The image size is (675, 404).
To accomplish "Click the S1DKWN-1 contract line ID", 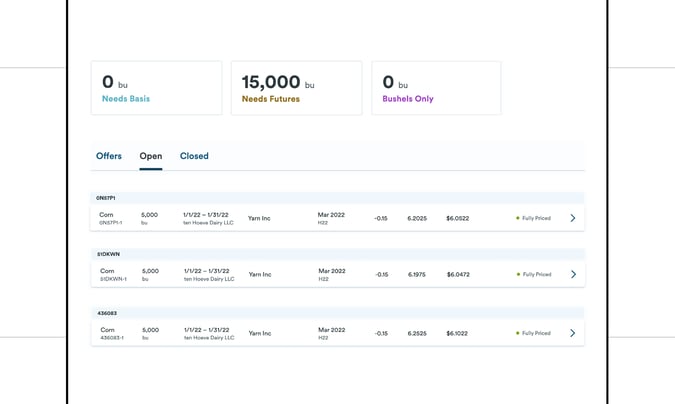I will (x=114, y=279).
